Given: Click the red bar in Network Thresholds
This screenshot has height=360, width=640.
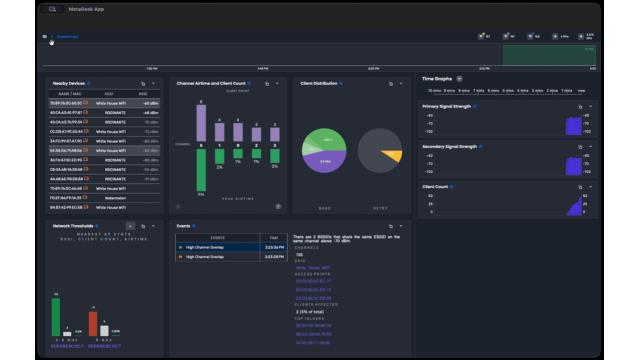Looking at the screenshot, I should [93, 324].
